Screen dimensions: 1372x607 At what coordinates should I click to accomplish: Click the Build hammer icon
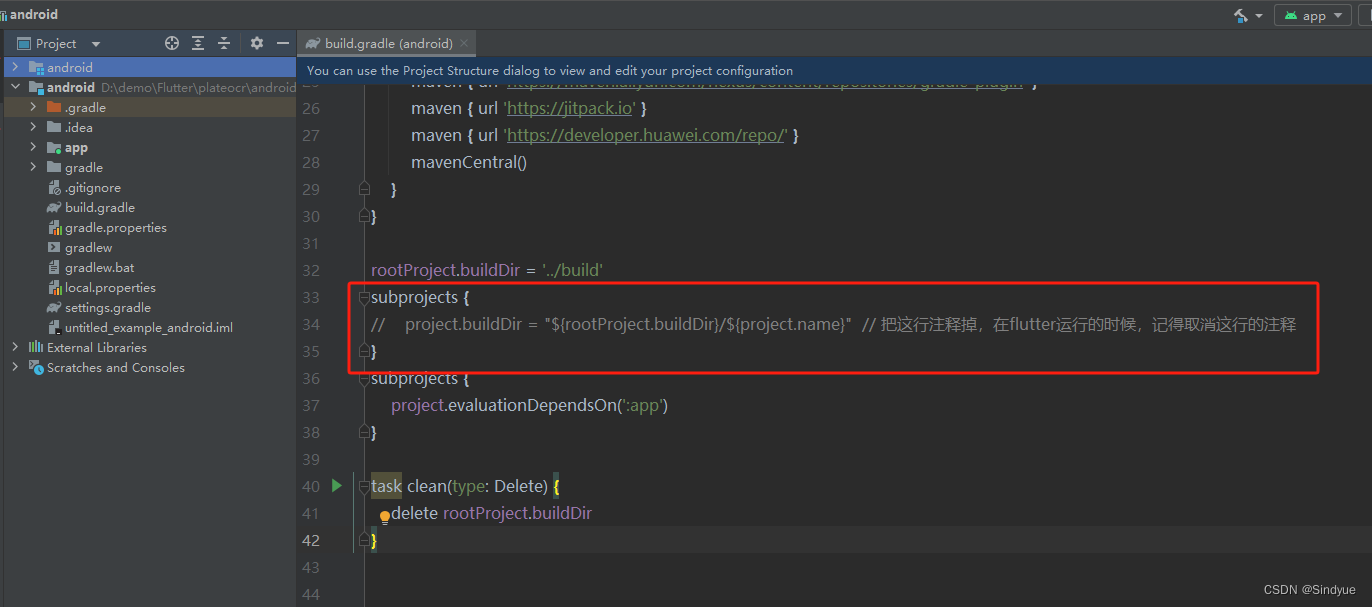tap(1243, 14)
